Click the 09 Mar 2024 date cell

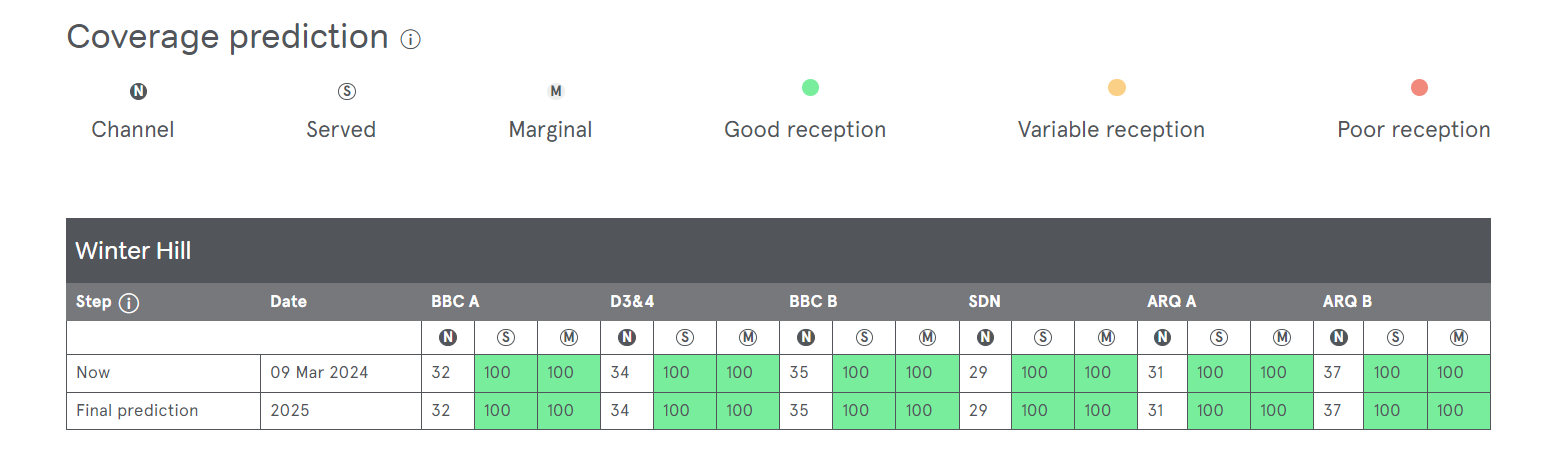pyautogui.click(x=319, y=373)
